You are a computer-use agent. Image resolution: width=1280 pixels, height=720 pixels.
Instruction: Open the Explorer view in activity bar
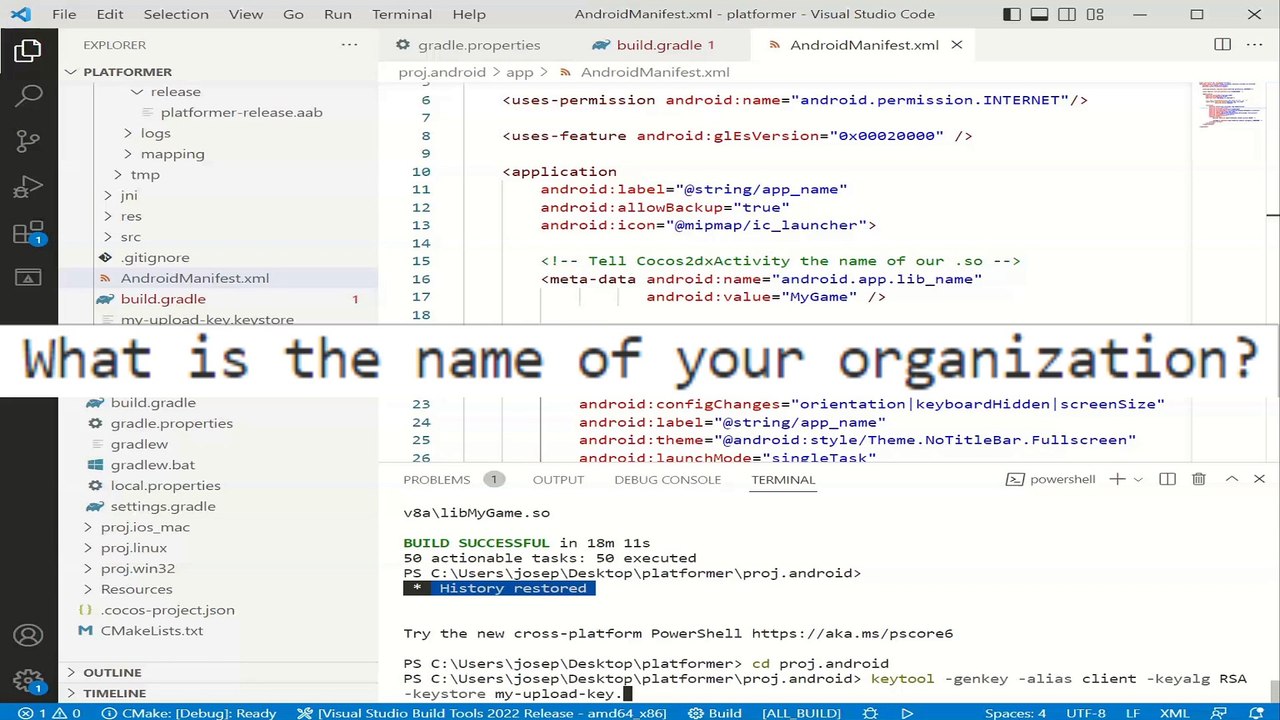(x=28, y=50)
